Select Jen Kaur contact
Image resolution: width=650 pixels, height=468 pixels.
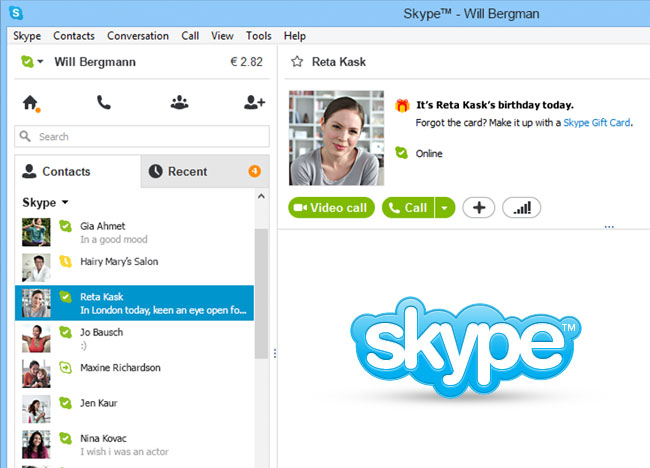135,409
